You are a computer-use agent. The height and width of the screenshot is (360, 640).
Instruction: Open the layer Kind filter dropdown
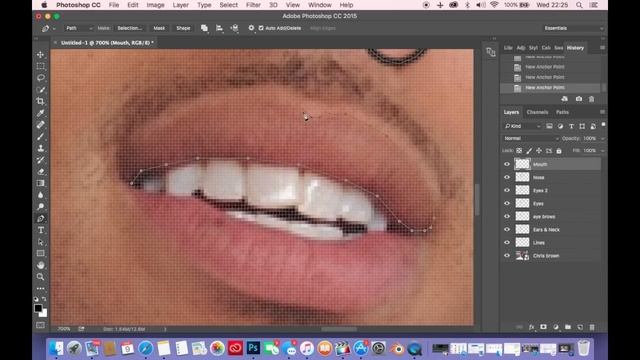(x=523, y=126)
